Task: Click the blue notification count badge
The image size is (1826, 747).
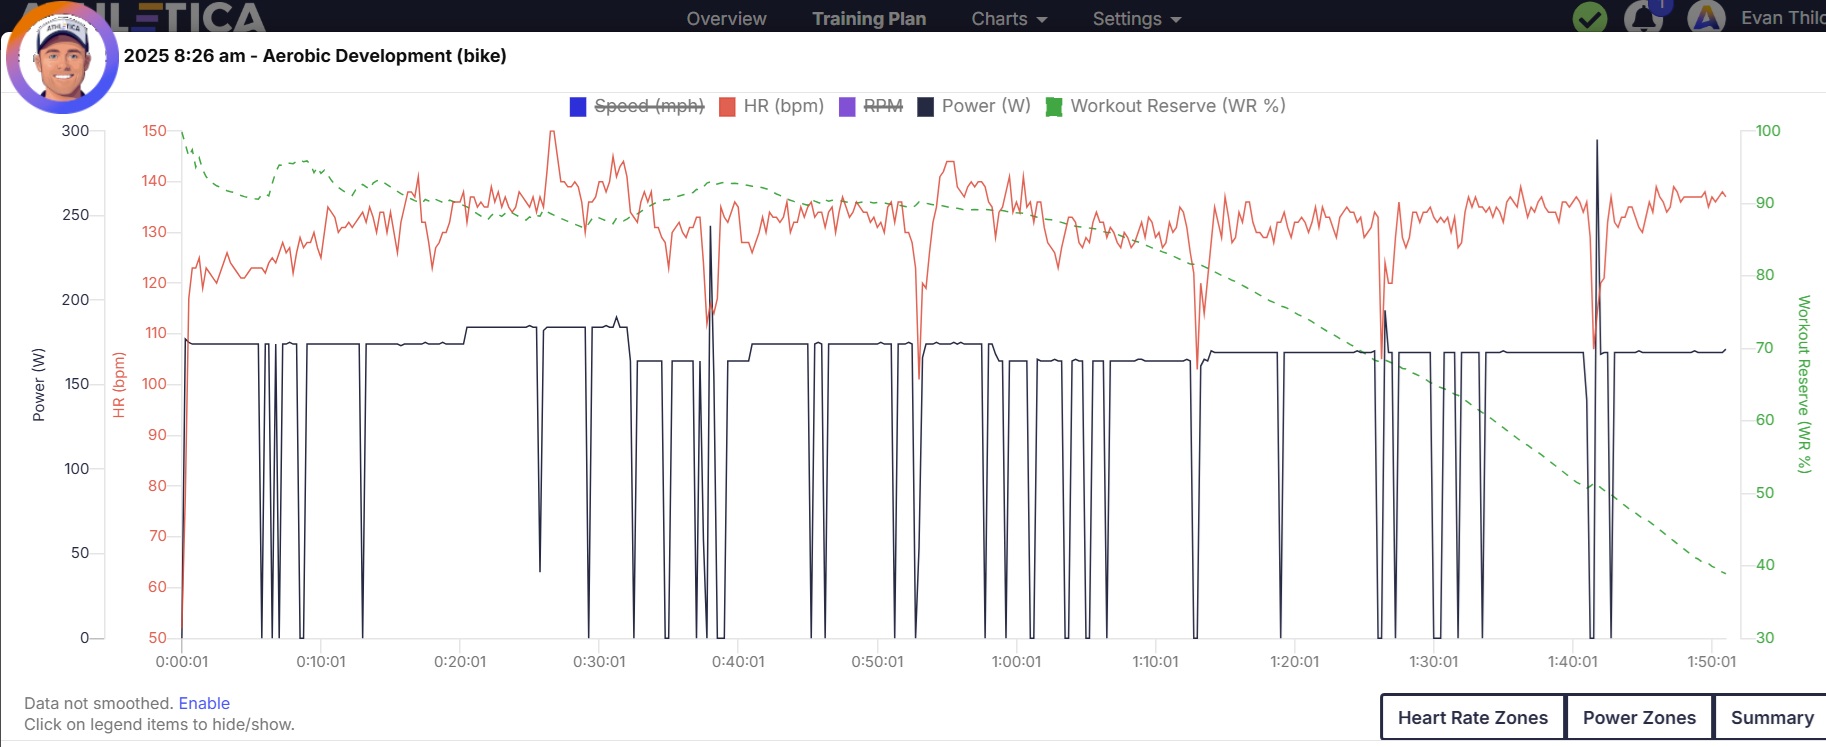Action: tap(1660, 6)
